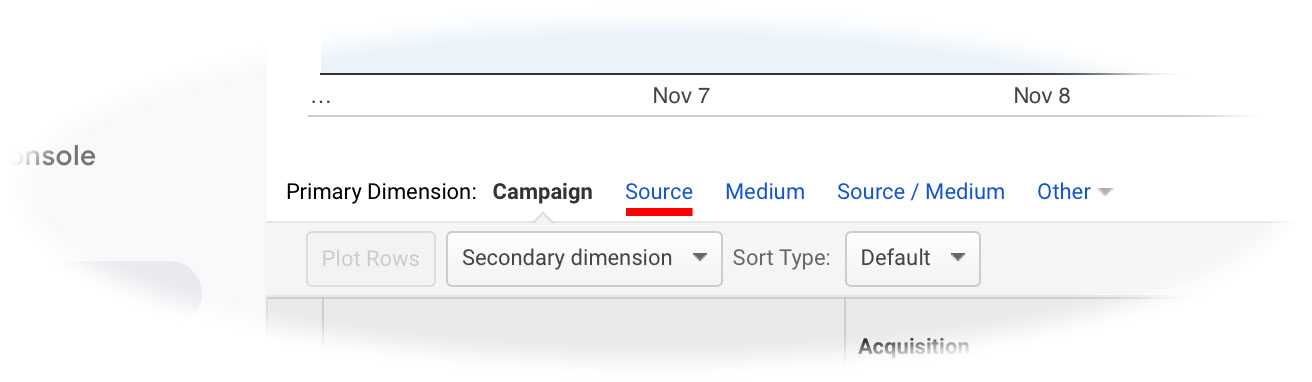Image resolution: width=1312 pixels, height=382 pixels.
Task: Click the Primary Dimension label
Action: click(x=381, y=191)
